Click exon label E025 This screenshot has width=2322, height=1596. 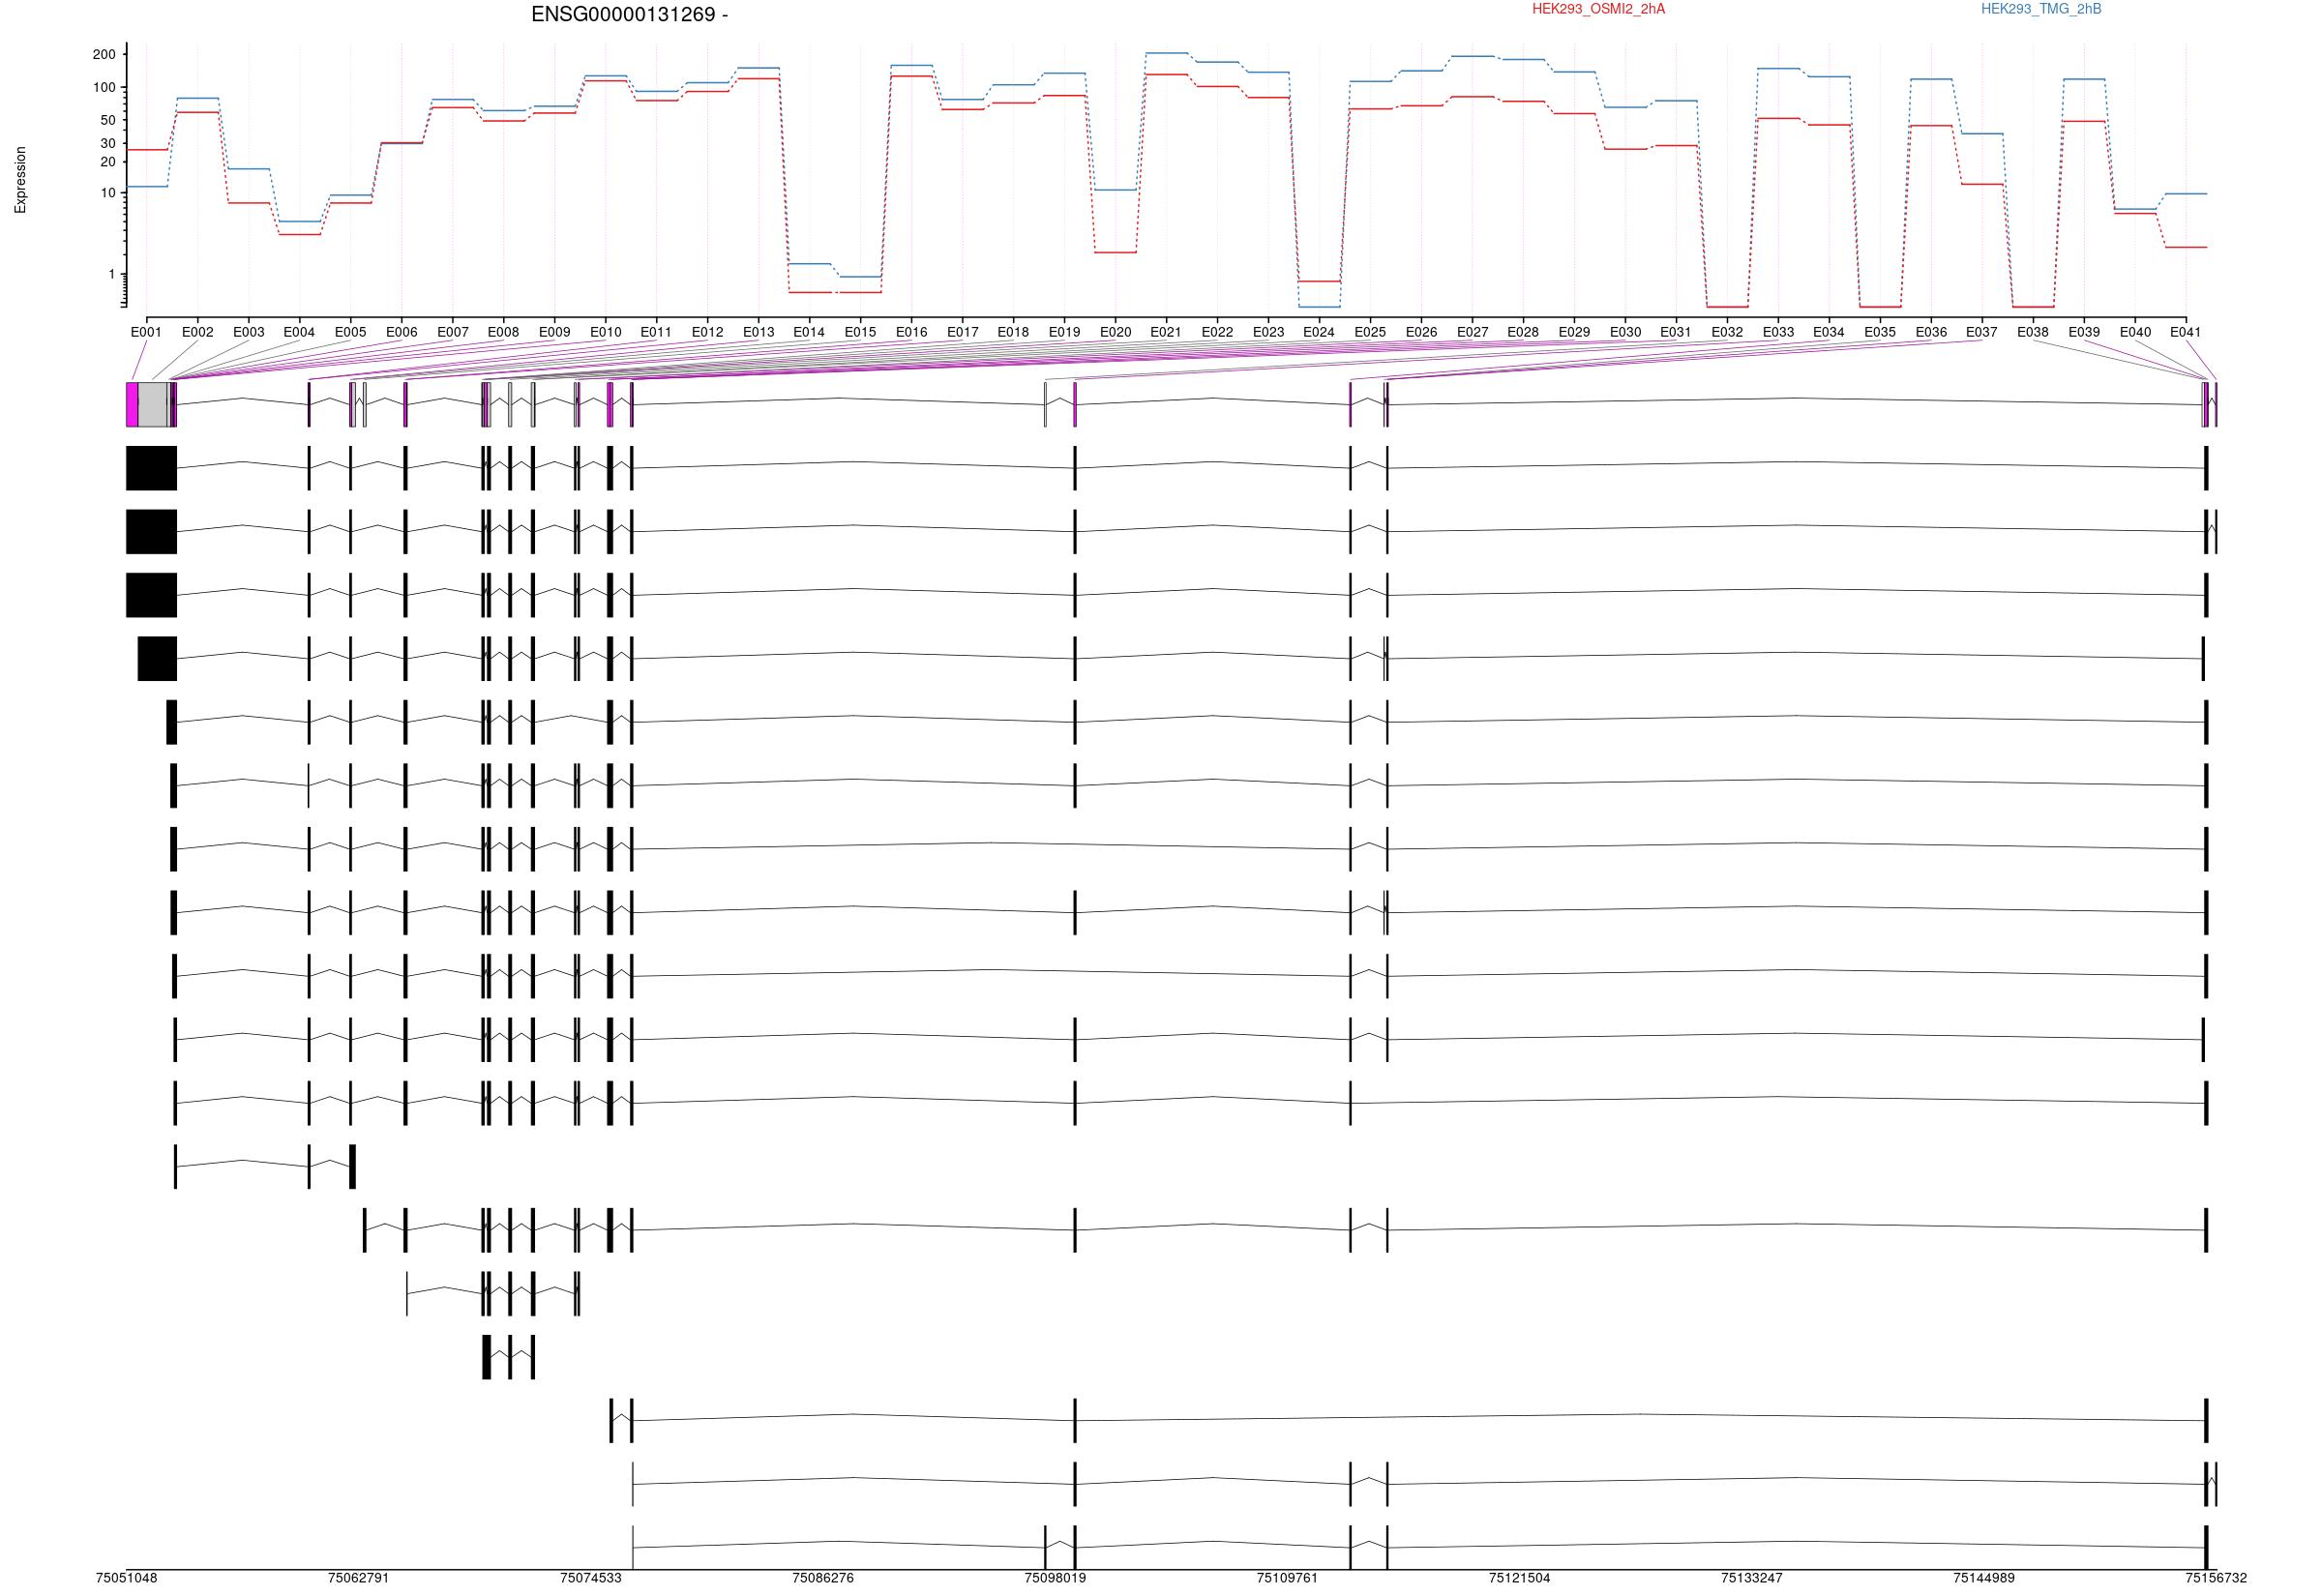[1370, 332]
